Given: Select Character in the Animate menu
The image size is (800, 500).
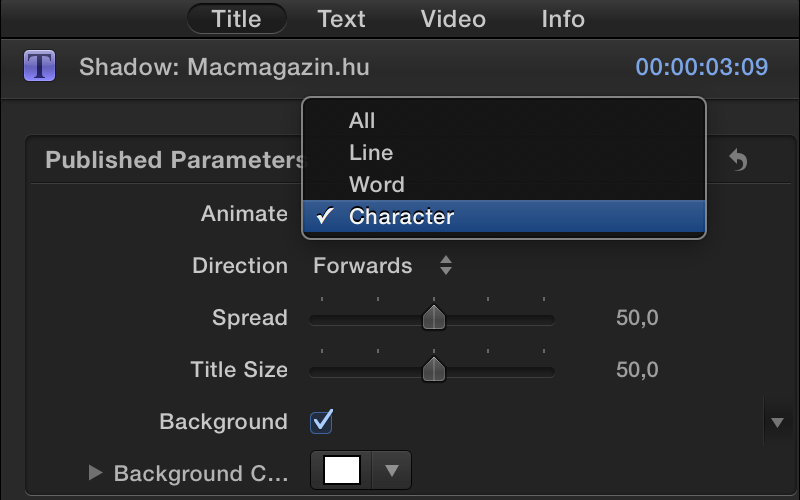Looking at the screenshot, I should tap(402, 217).
